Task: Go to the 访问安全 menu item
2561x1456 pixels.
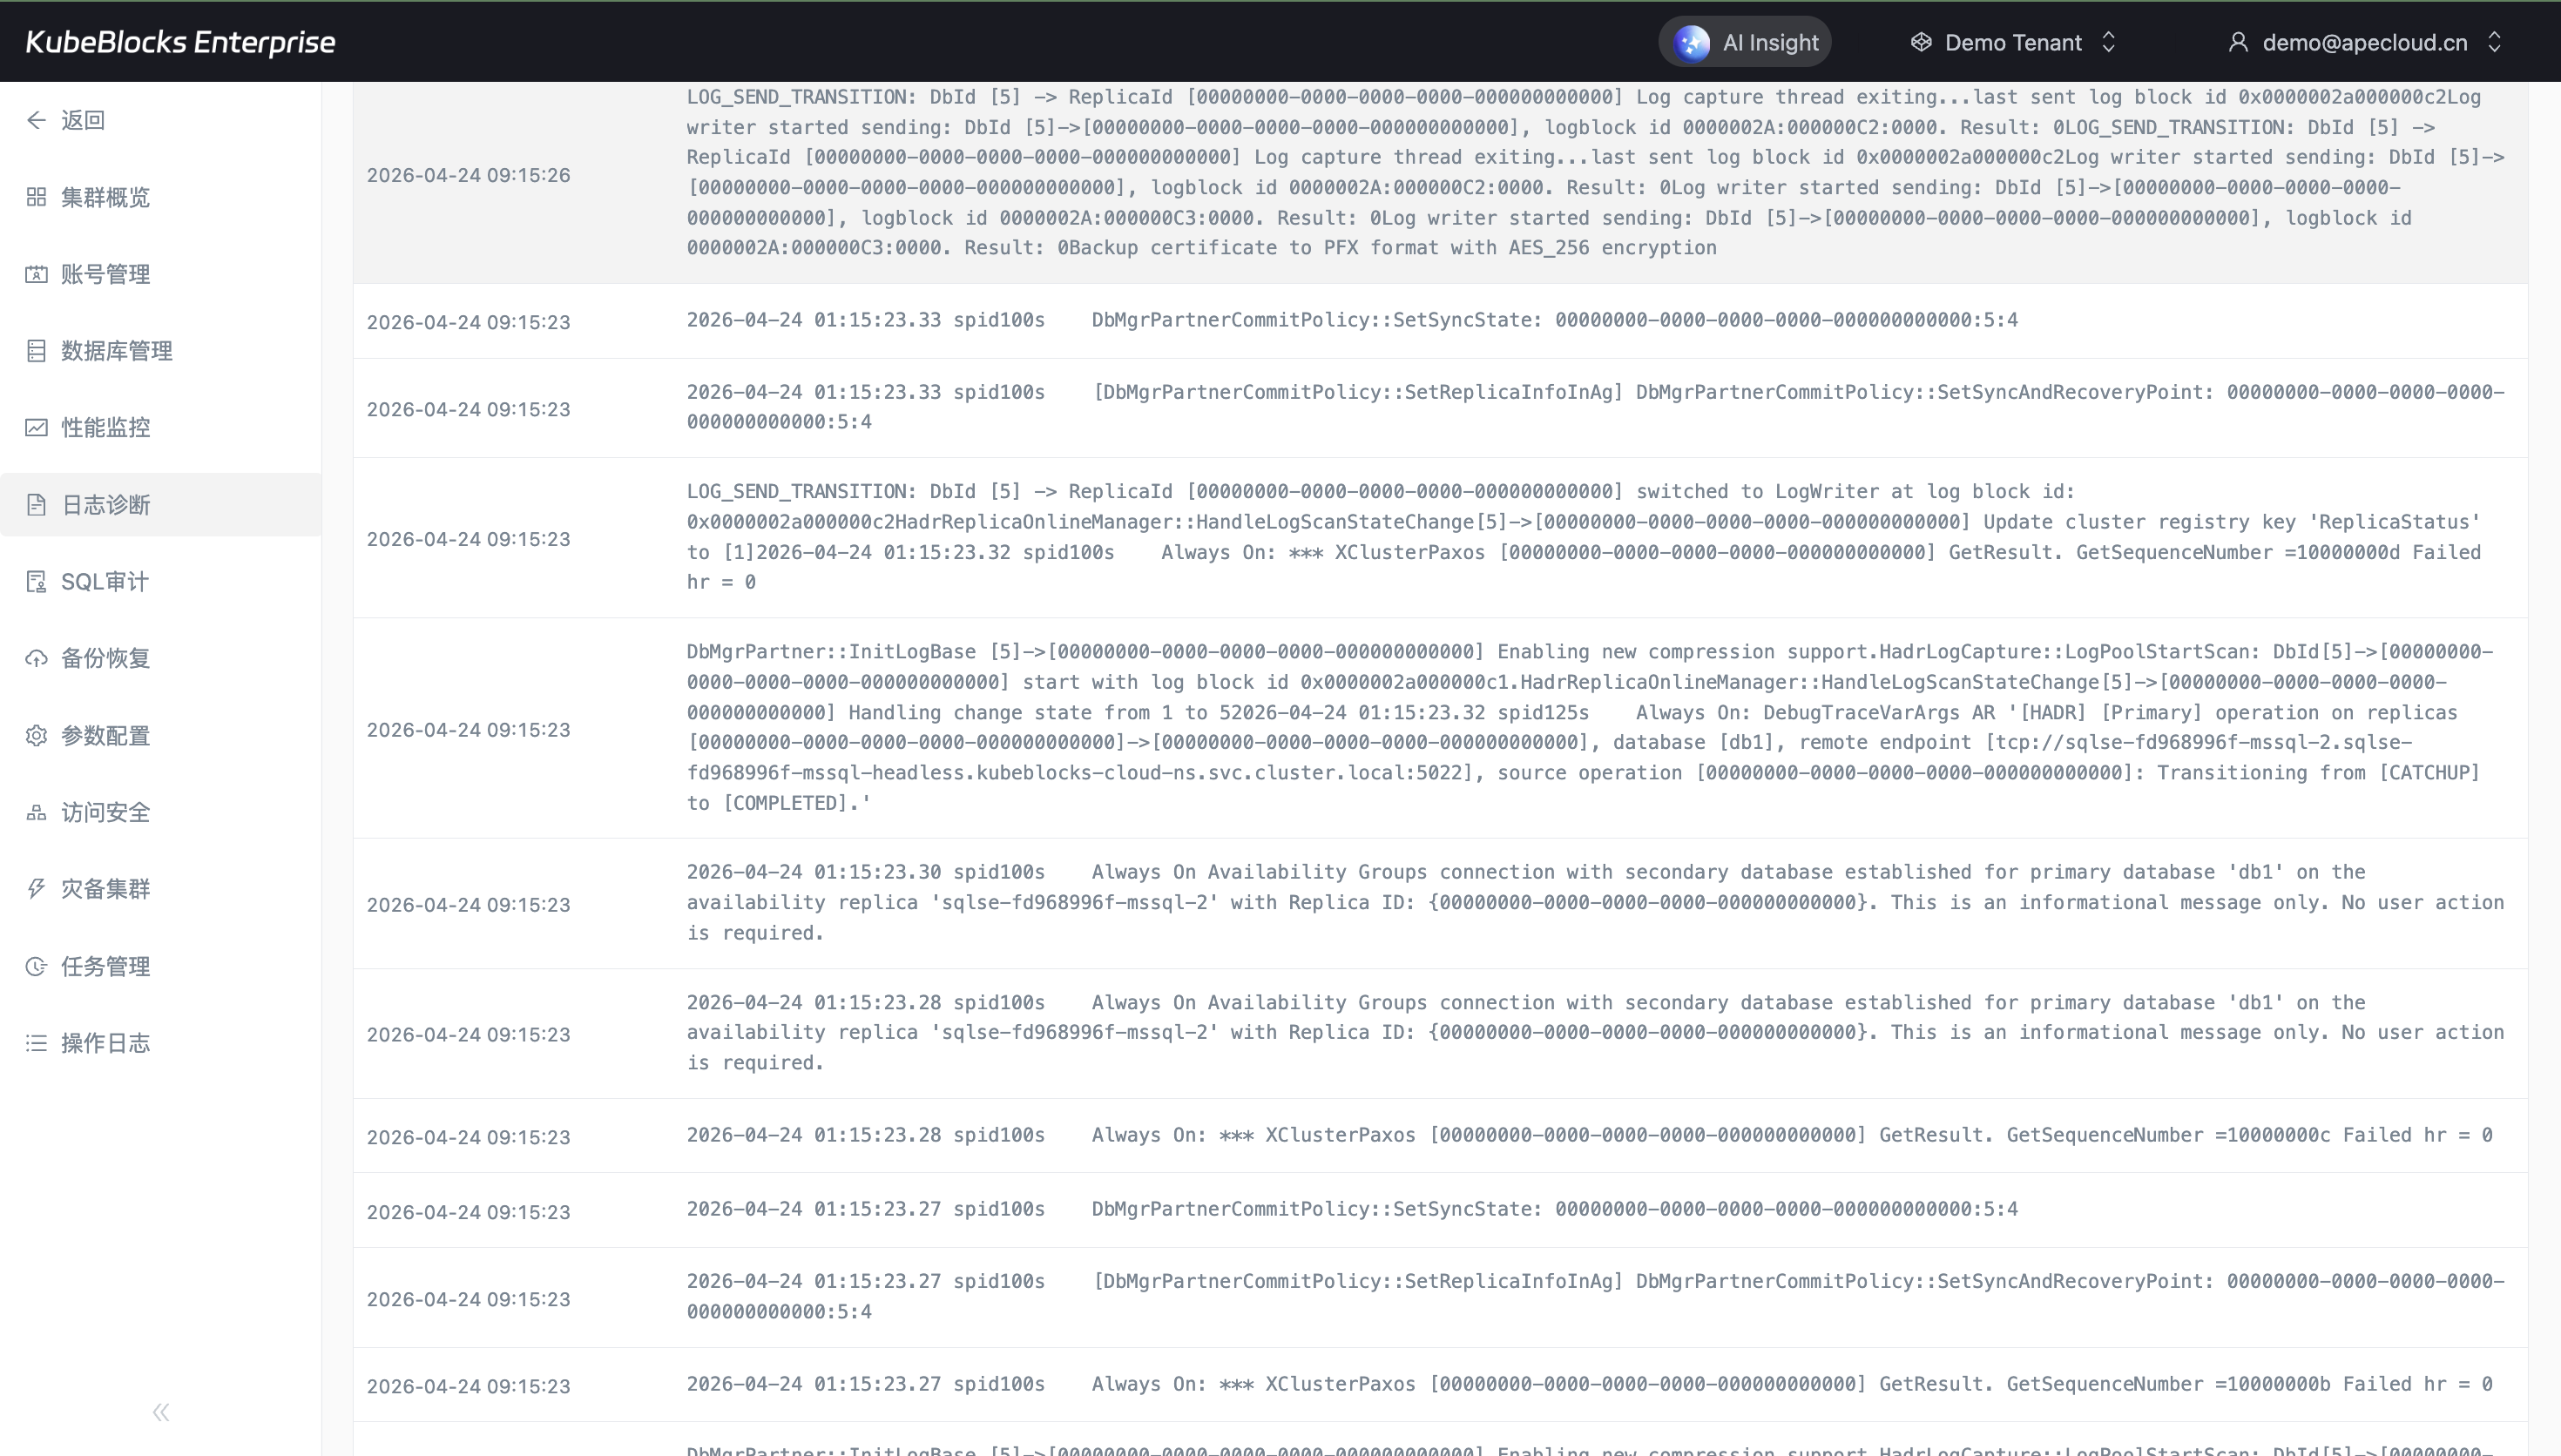Action: click(x=105, y=812)
